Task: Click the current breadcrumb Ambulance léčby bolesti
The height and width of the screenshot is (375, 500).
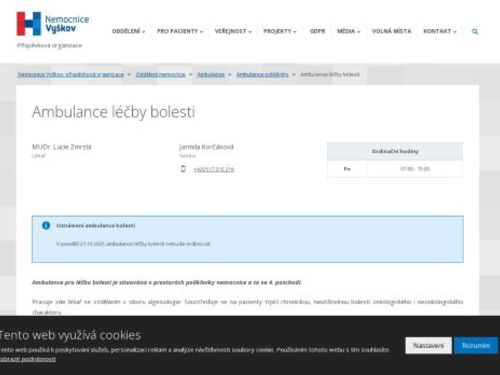Action: click(x=330, y=75)
